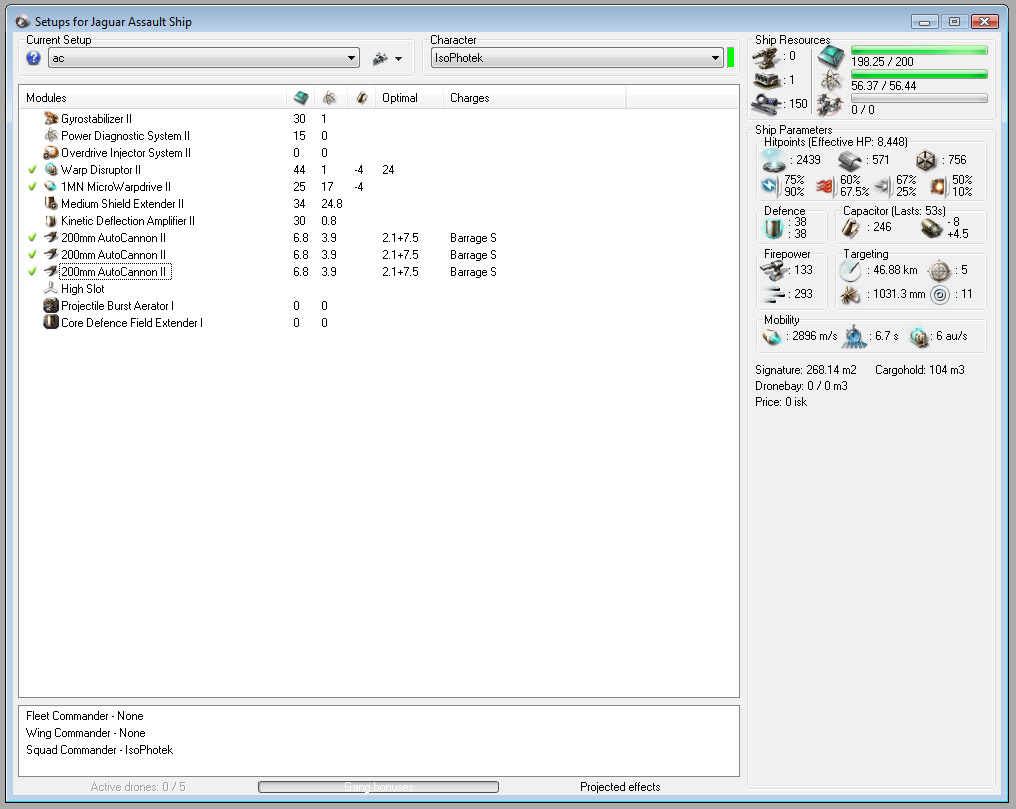The image size is (1016, 809).
Task: Click the Overdrive Injector System II icon
Action: [51, 153]
